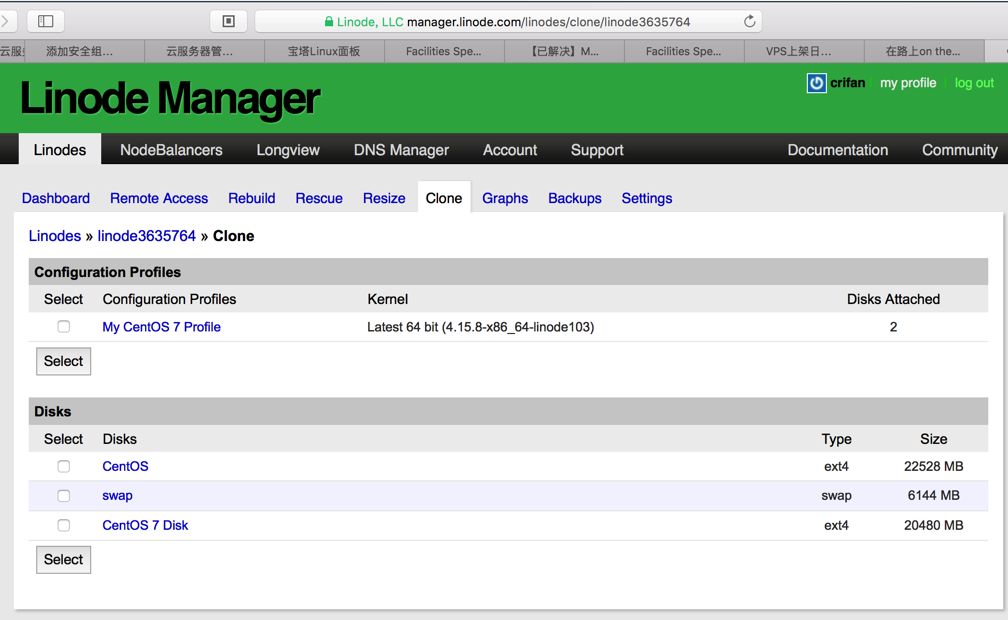Select the active Clone subtab
The width and height of the screenshot is (1008, 620).
pos(444,197)
